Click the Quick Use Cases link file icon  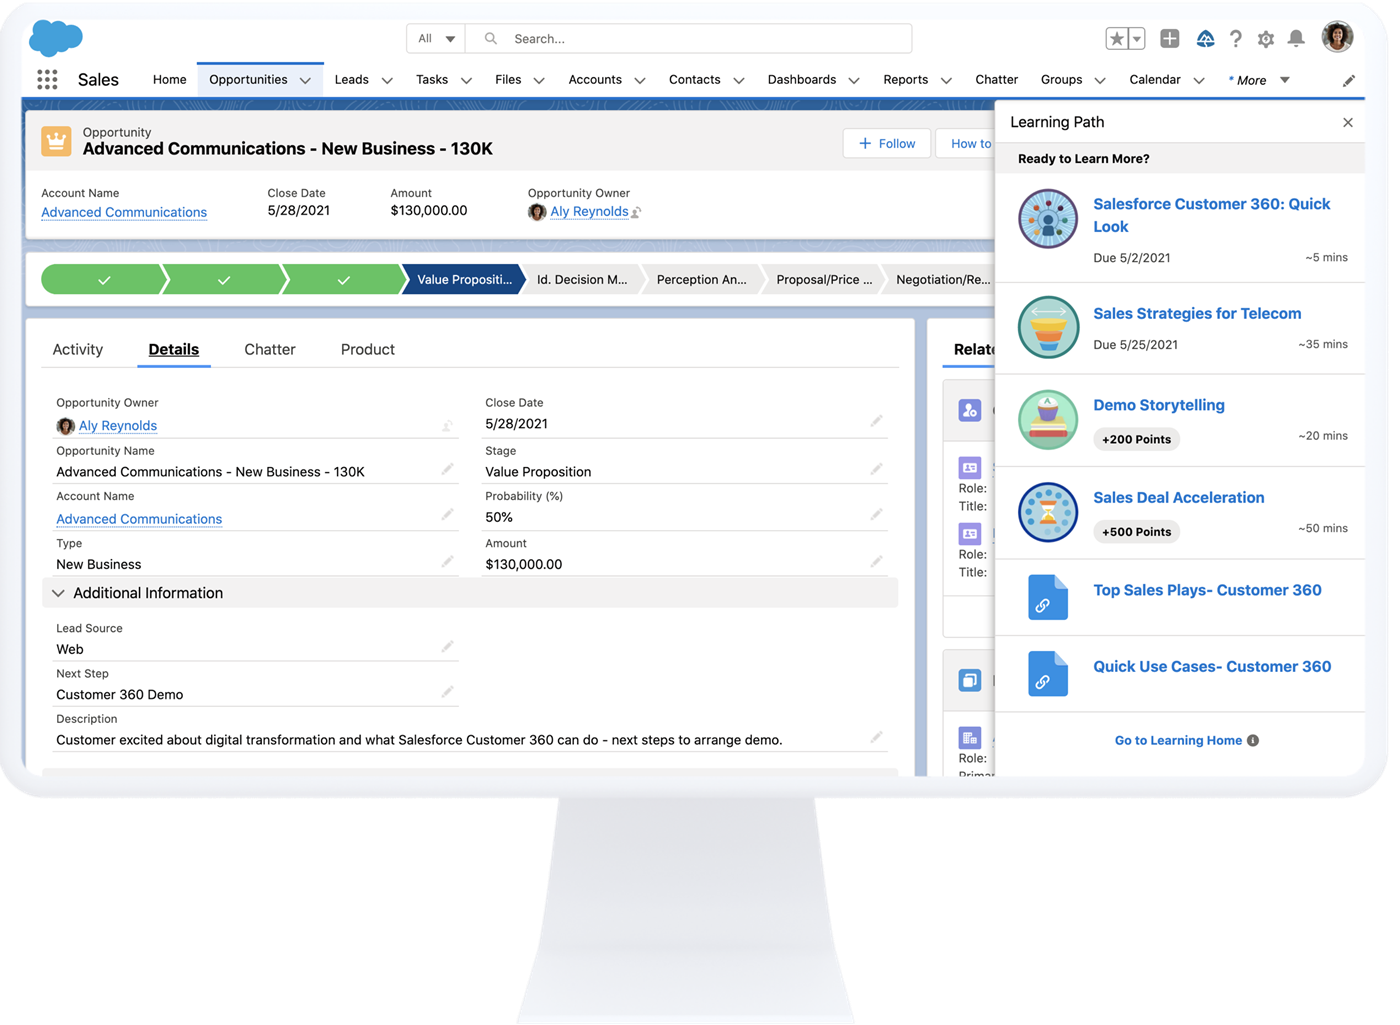pyautogui.click(x=1048, y=673)
